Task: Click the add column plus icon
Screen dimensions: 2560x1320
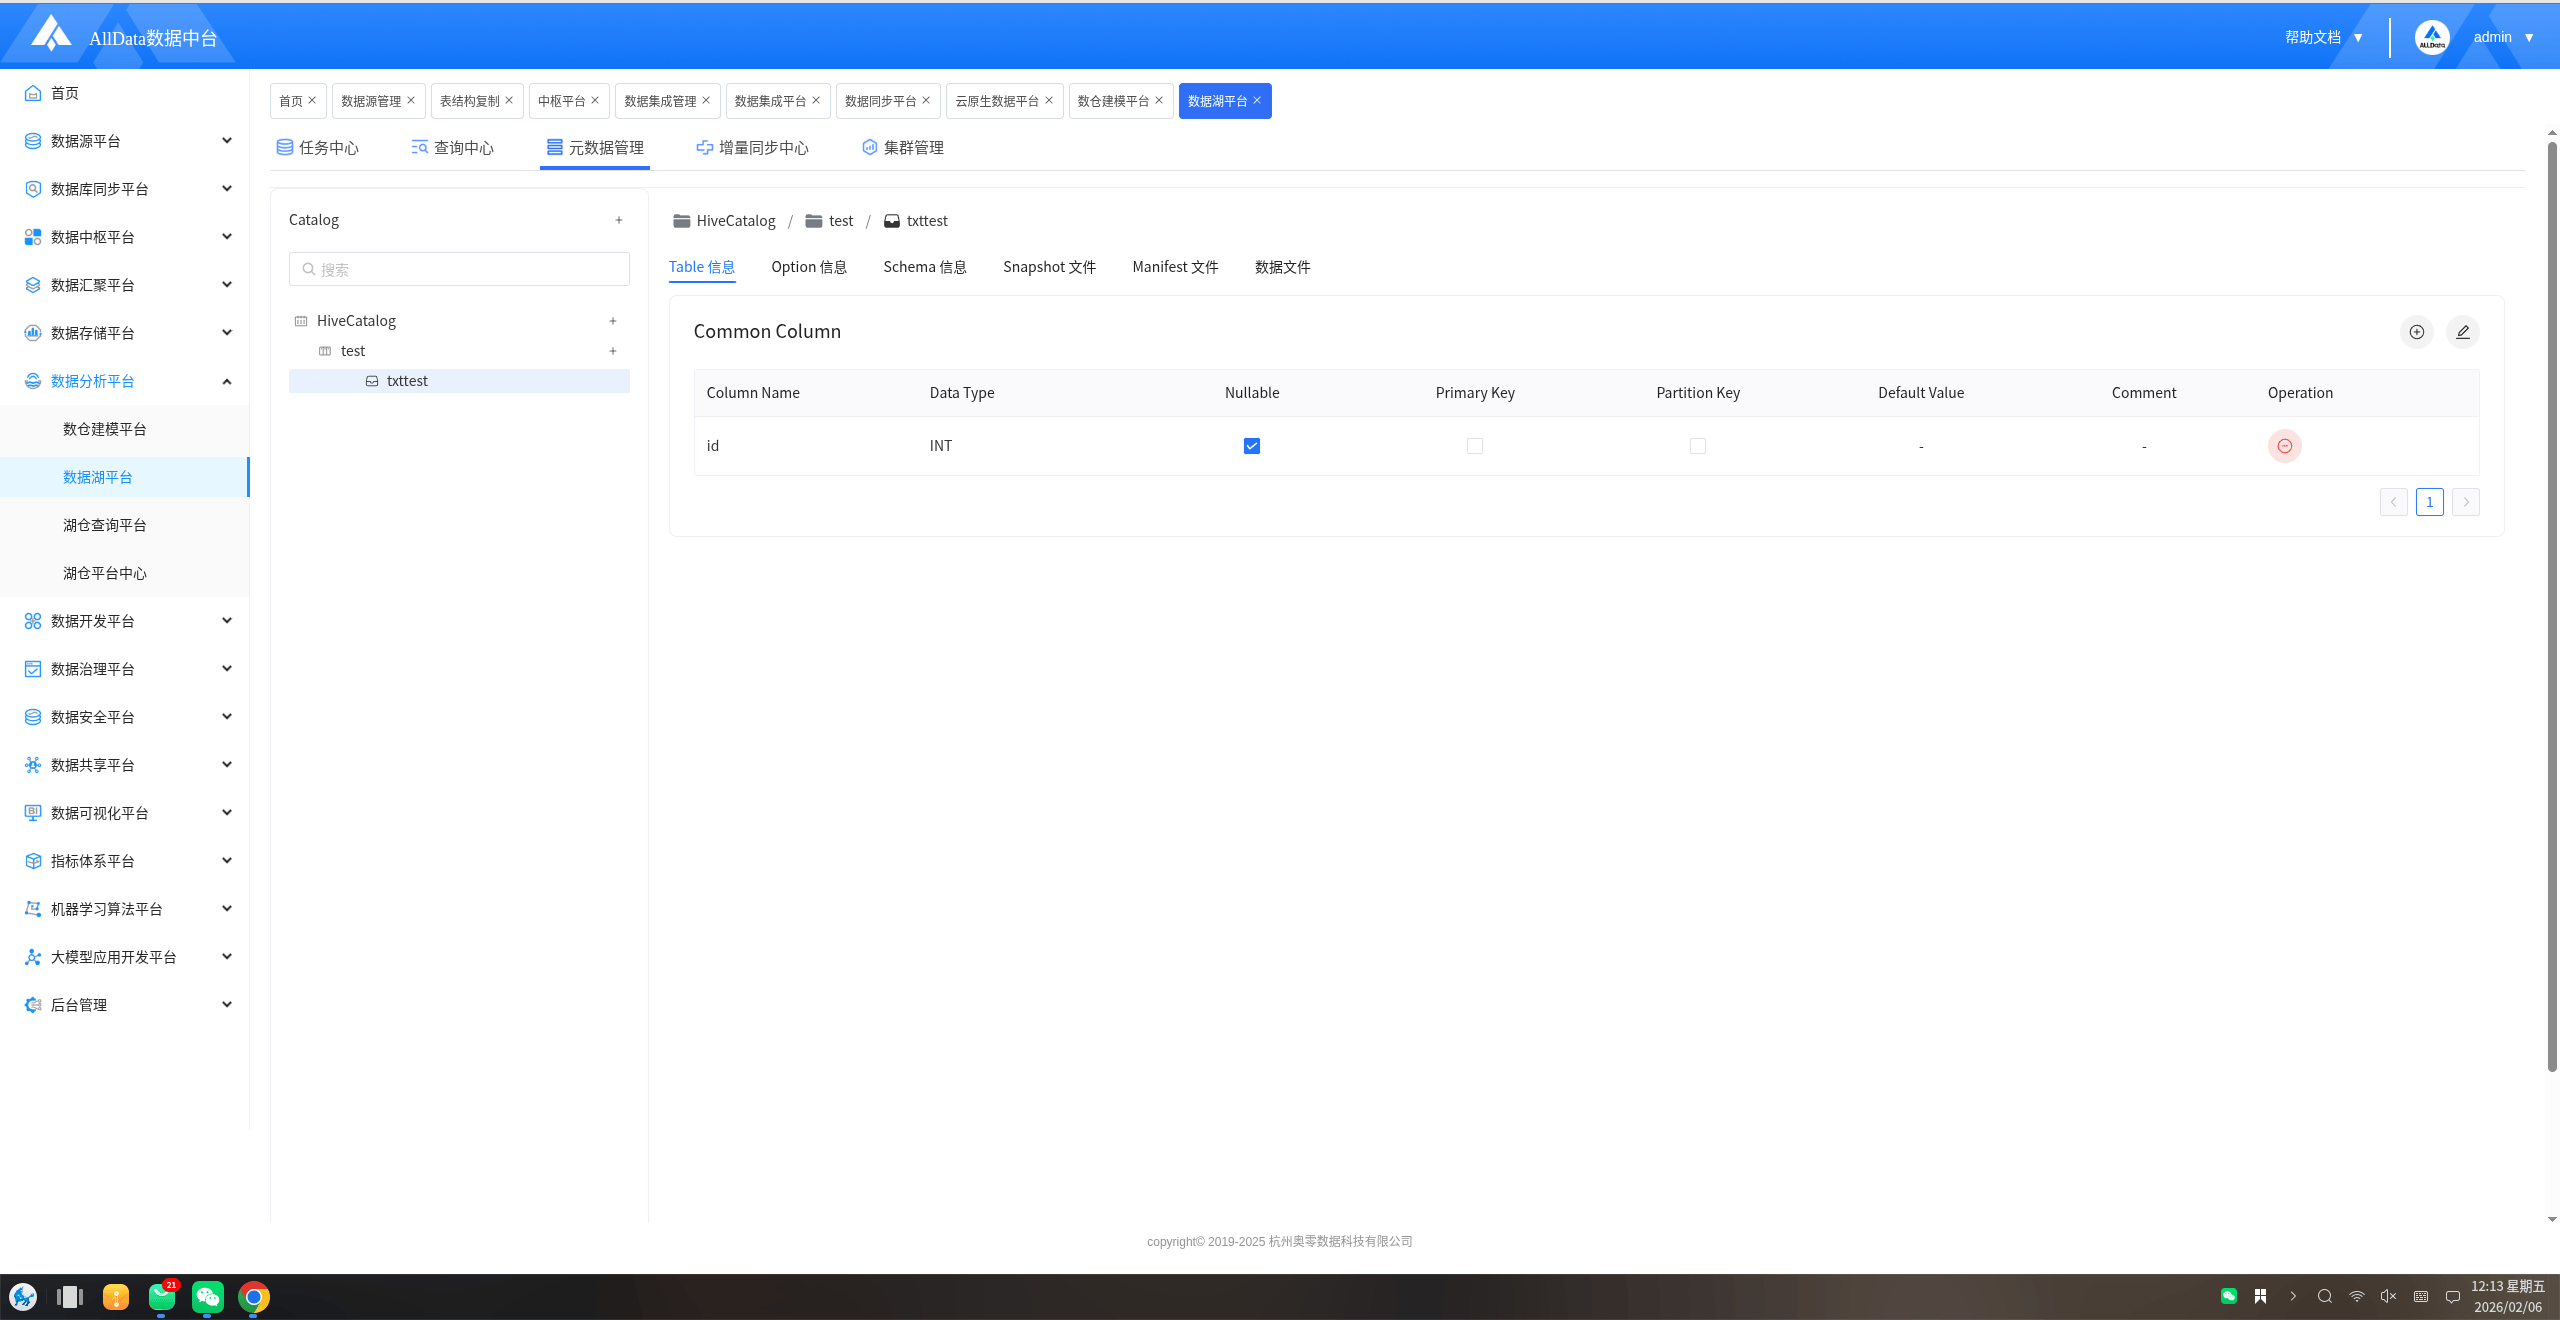Action: point(2416,332)
